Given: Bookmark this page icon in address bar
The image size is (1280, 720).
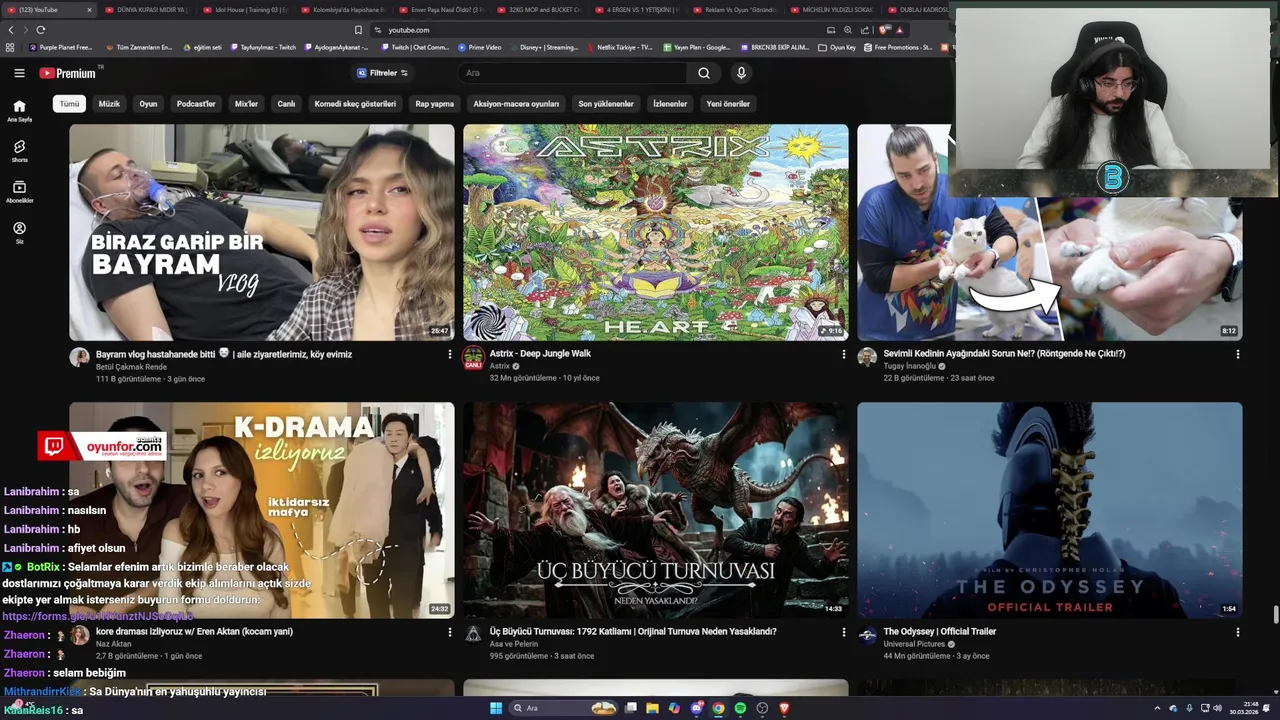Looking at the screenshot, I should tap(359, 30).
